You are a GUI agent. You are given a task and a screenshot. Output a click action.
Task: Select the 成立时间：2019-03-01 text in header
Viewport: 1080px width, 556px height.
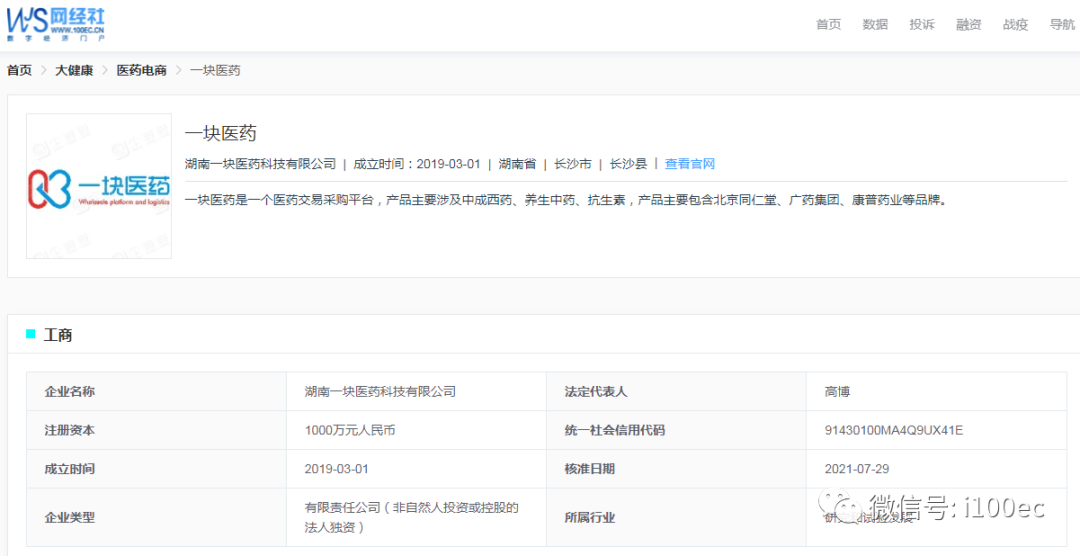[x=417, y=164]
